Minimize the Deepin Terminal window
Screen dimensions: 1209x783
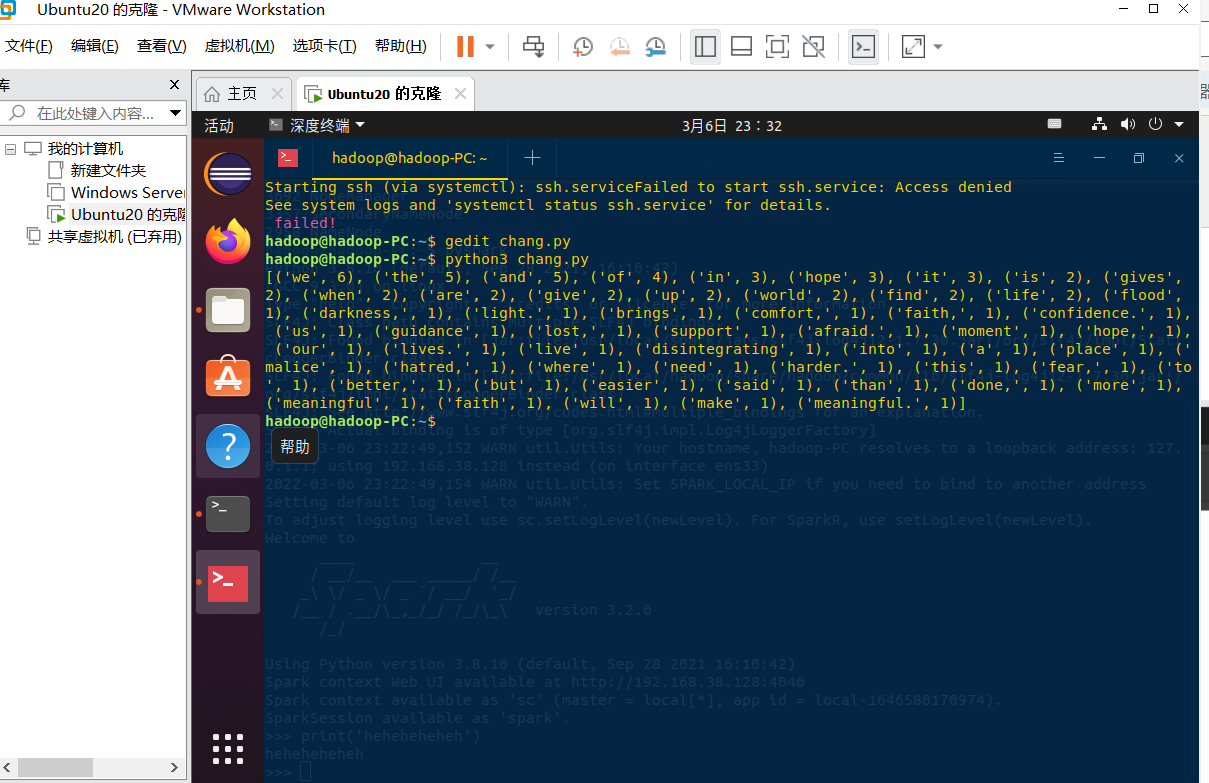tap(1100, 158)
